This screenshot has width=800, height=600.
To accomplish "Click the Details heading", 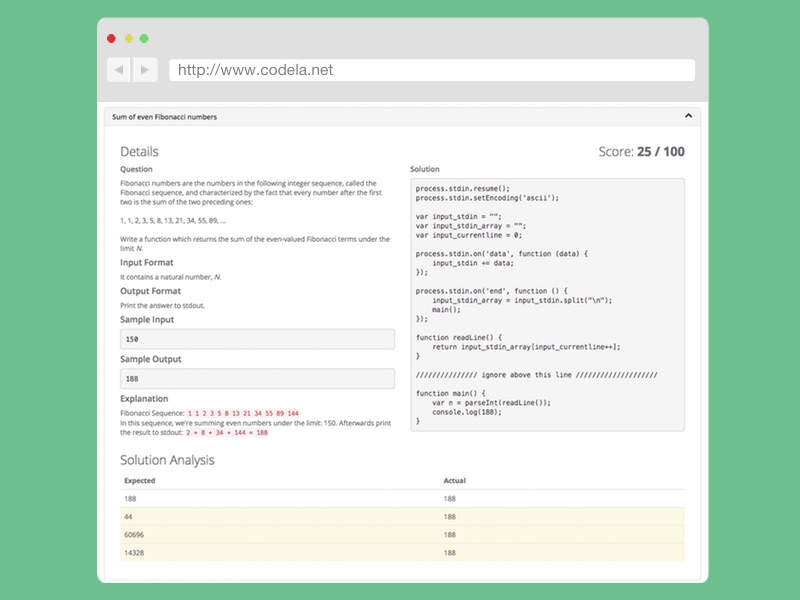I will click(139, 152).
